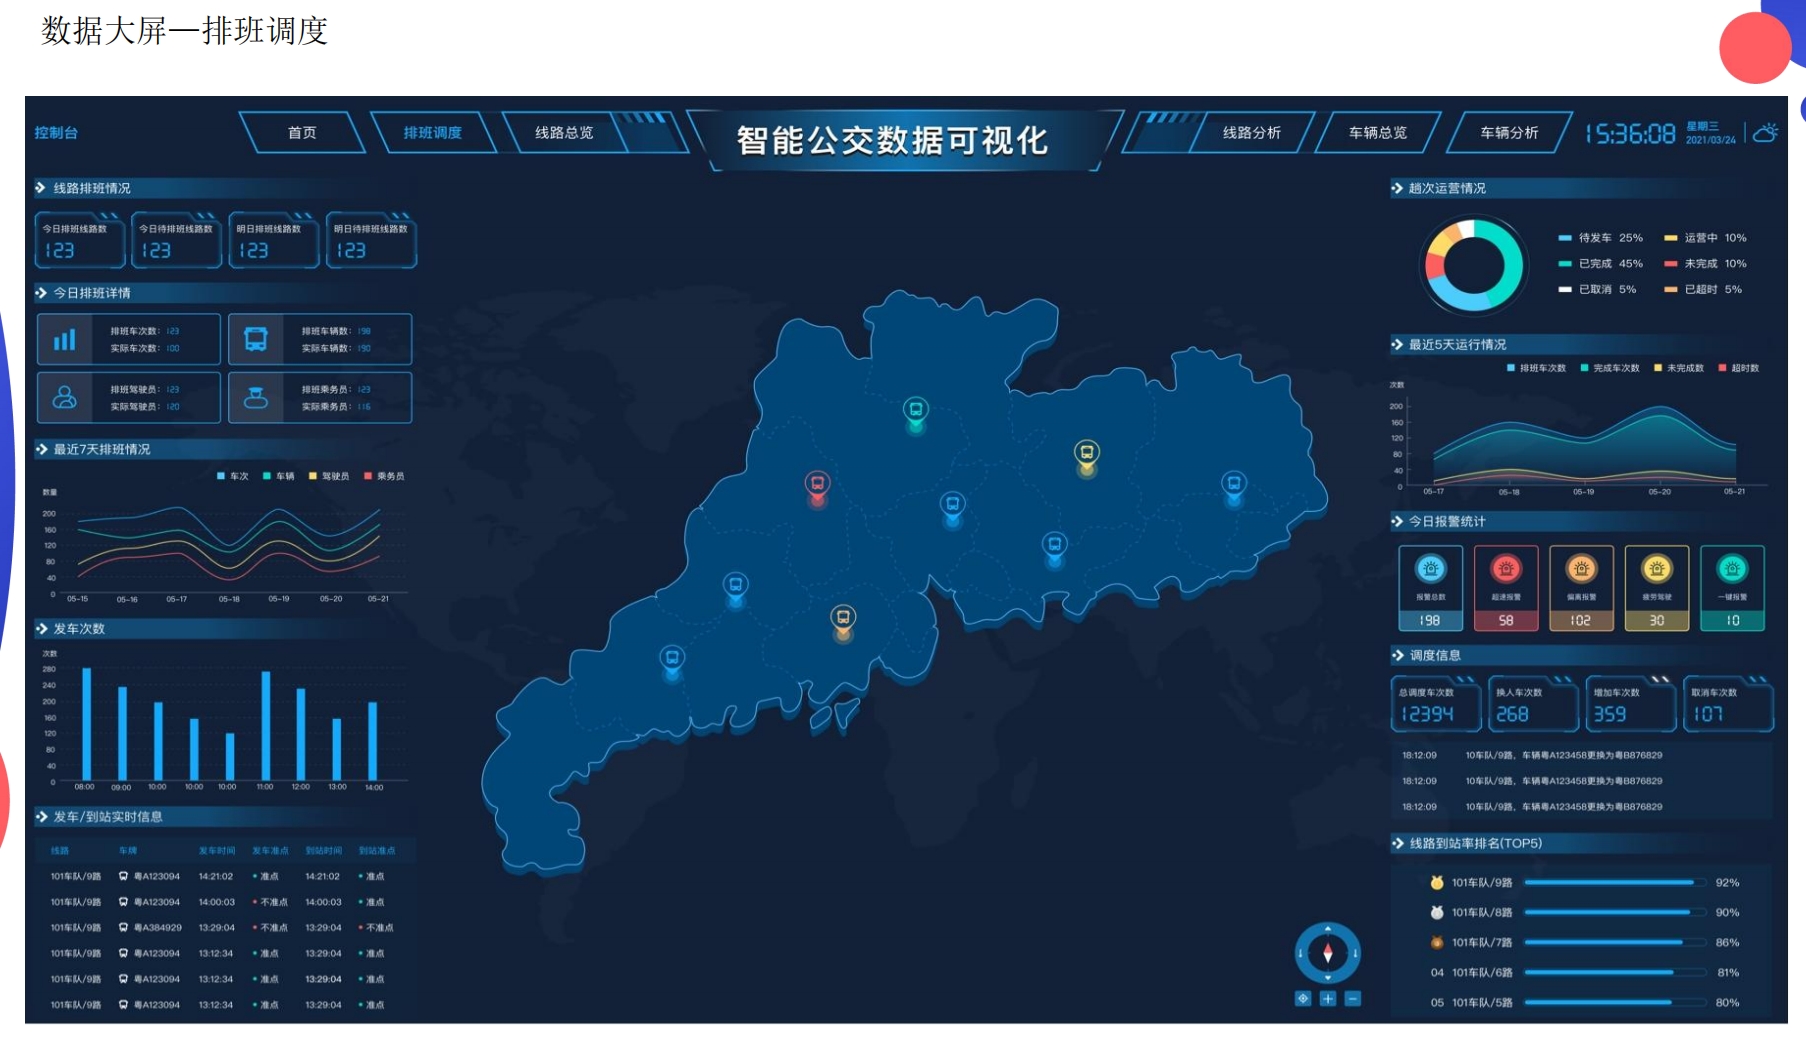
Task: Switch to the 线路分析 tab
Action: click(x=1251, y=133)
